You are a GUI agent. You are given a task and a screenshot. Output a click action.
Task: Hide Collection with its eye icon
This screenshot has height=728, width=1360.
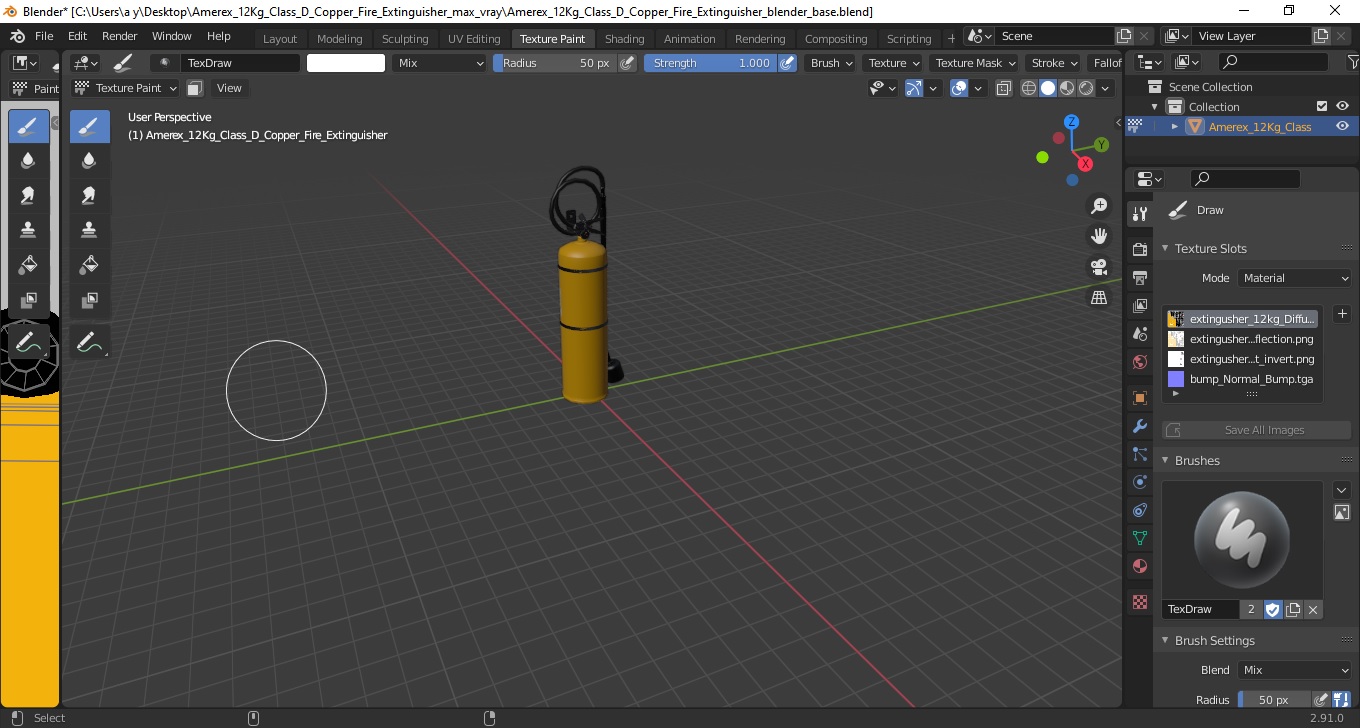coord(1343,106)
